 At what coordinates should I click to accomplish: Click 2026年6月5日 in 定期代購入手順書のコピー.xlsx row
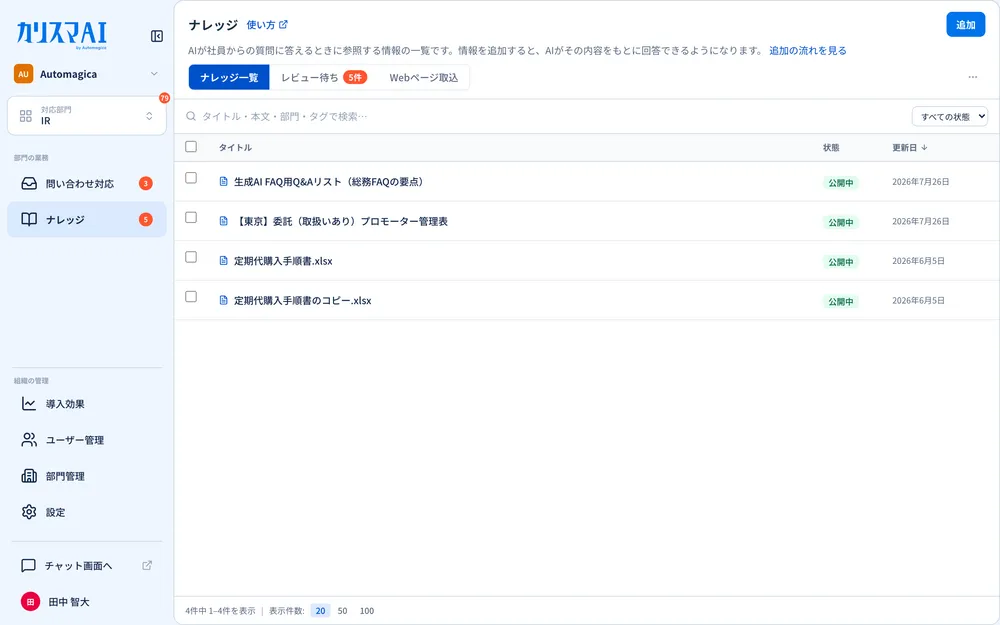[918, 300]
